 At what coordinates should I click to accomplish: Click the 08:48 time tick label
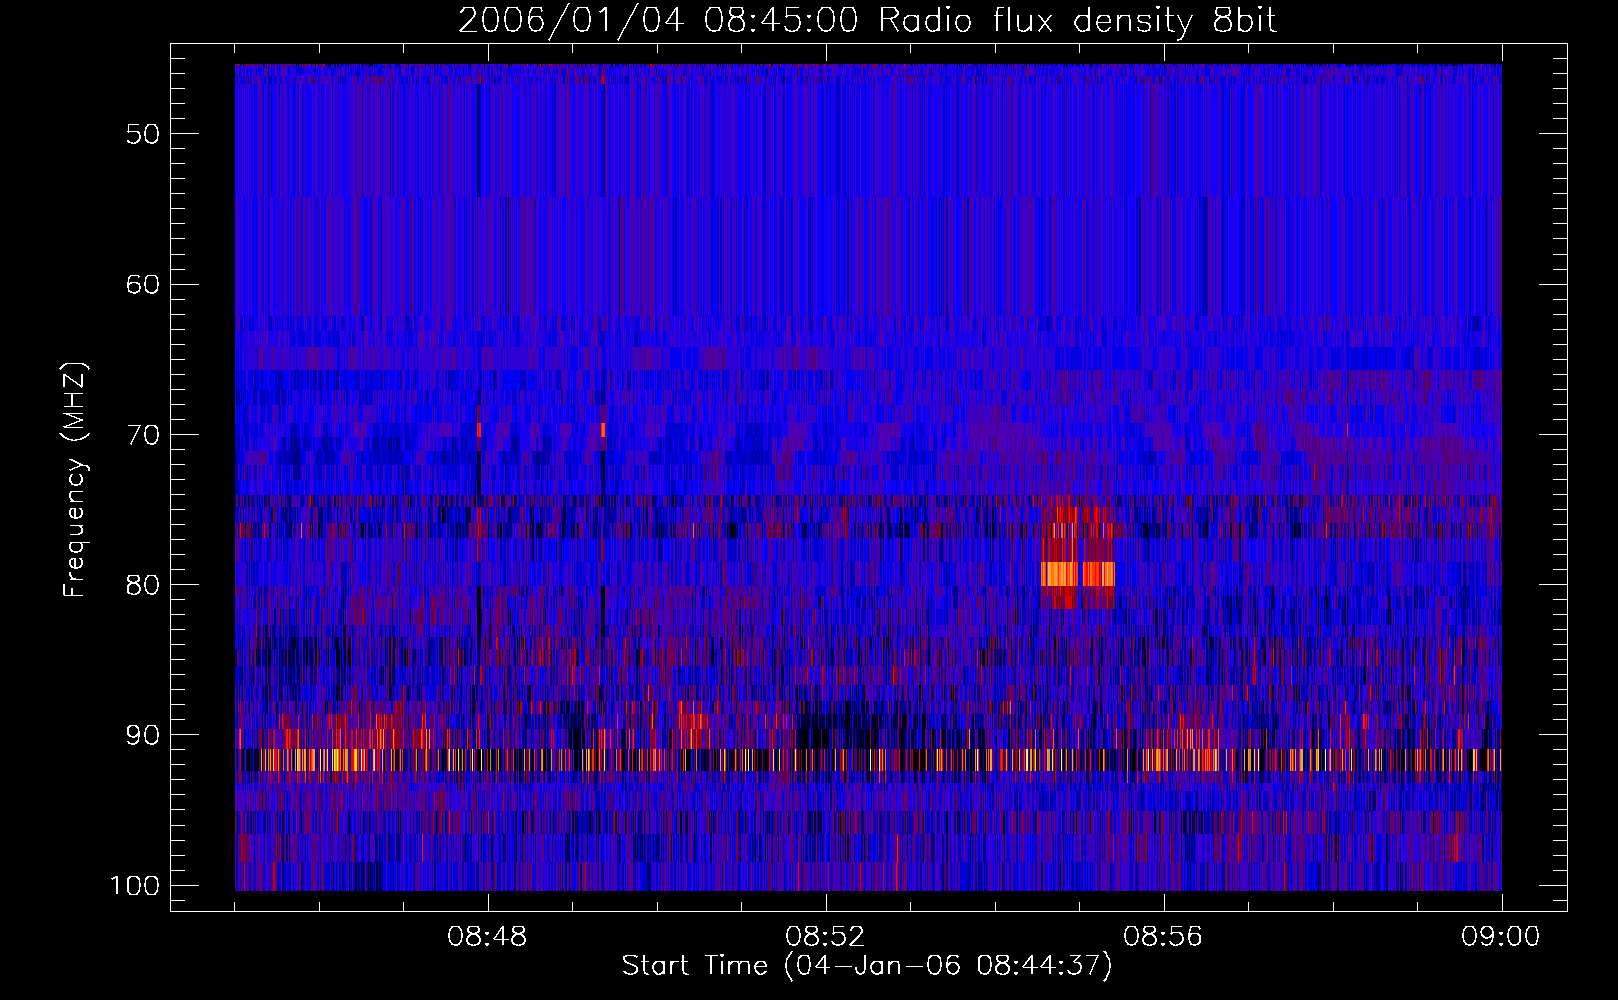pyautogui.click(x=487, y=937)
